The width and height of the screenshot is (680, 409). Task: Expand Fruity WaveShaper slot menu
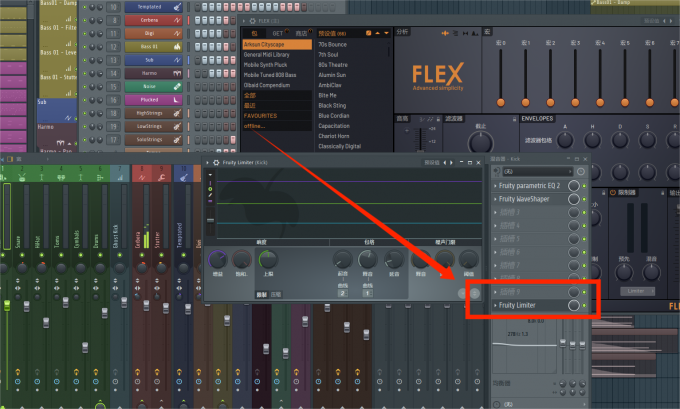[x=496, y=199]
